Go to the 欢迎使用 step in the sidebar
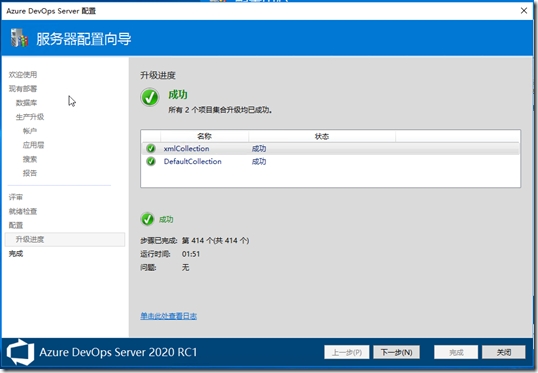 point(23,74)
